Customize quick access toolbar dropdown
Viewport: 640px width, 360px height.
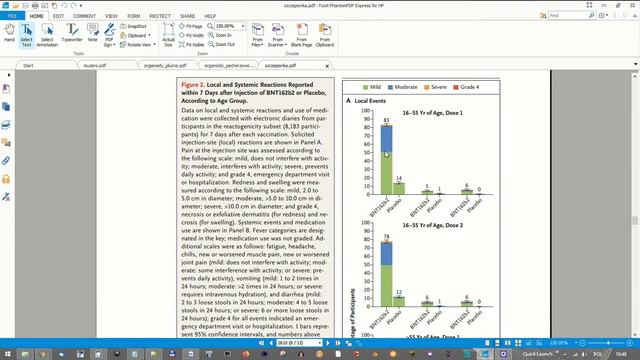pyautogui.click(x=81, y=6)
